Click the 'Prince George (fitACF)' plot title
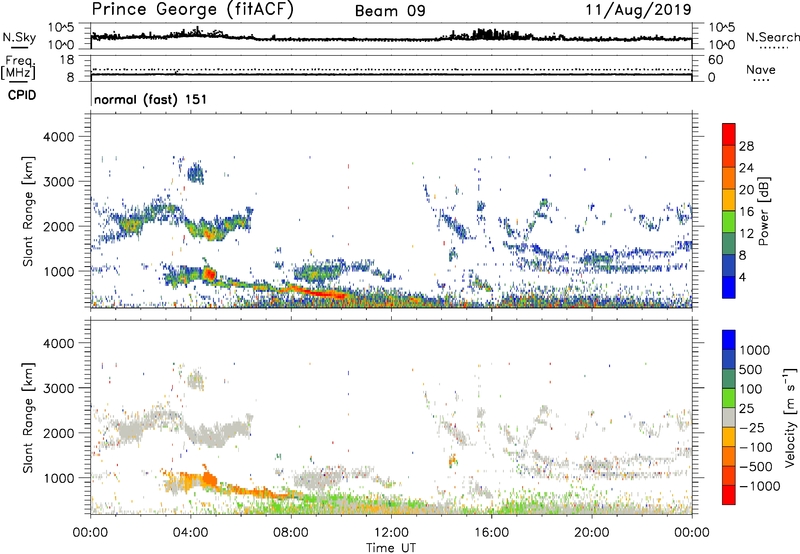The image size is (800, 554). point(193,9)
